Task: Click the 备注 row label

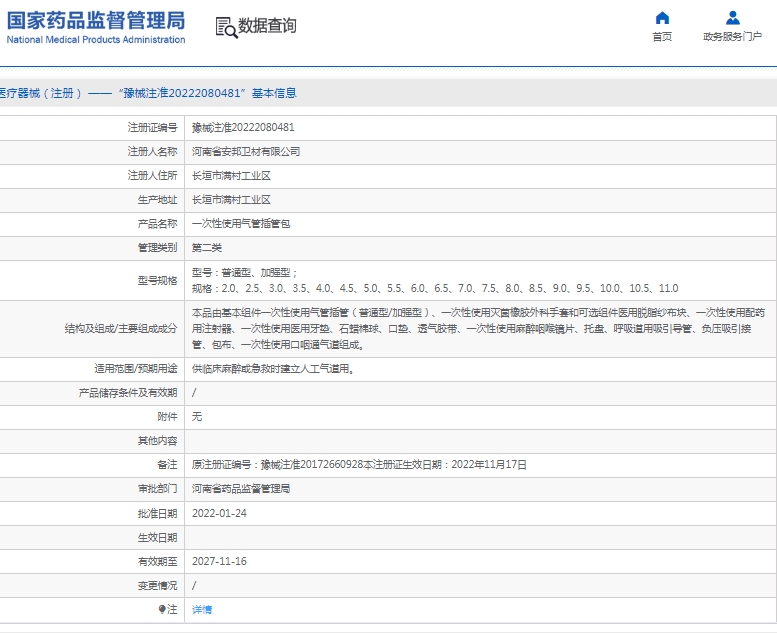Action: [x=167, y=464]
